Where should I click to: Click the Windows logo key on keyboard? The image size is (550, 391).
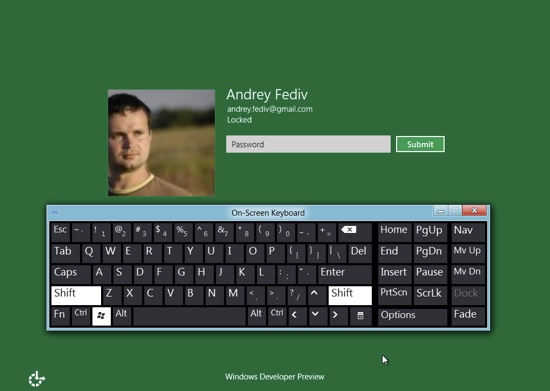click(101, 316)
